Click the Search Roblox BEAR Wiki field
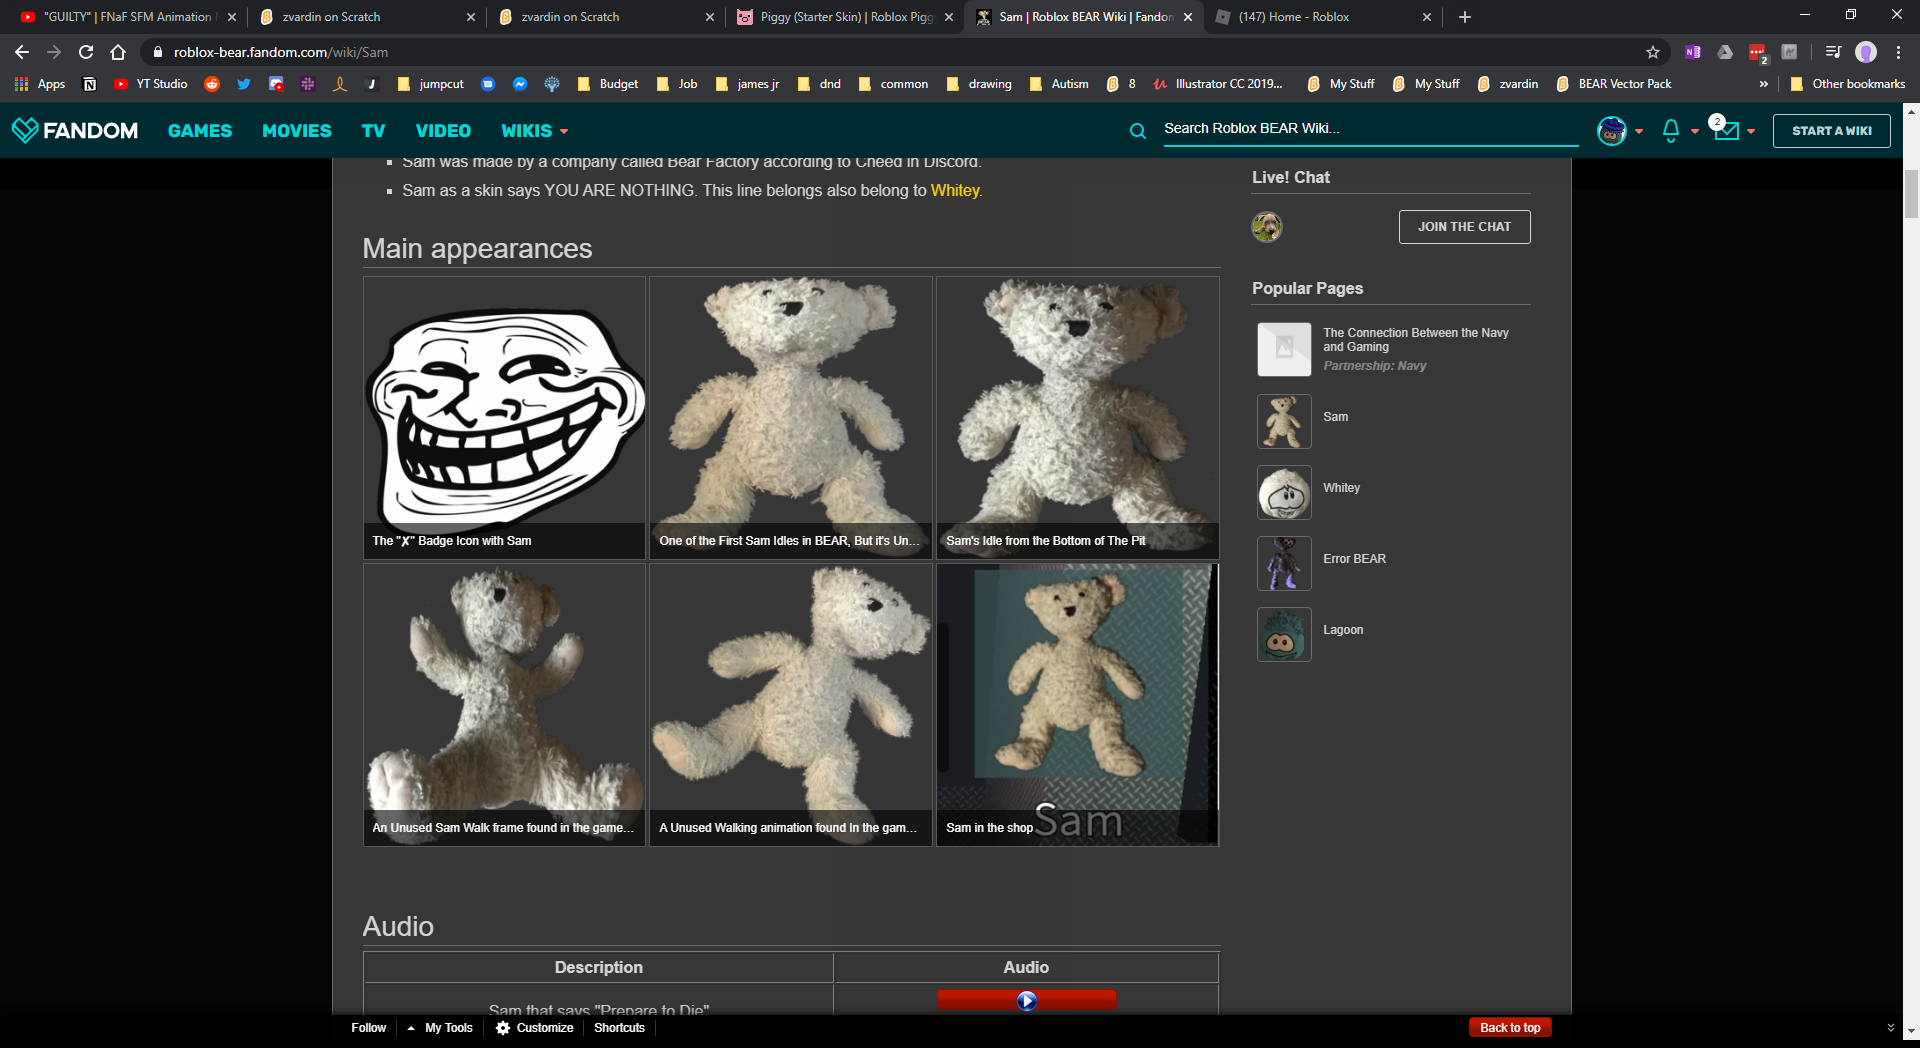1920x1048 pixels. pyautogui.click(x=1370, y=129)
